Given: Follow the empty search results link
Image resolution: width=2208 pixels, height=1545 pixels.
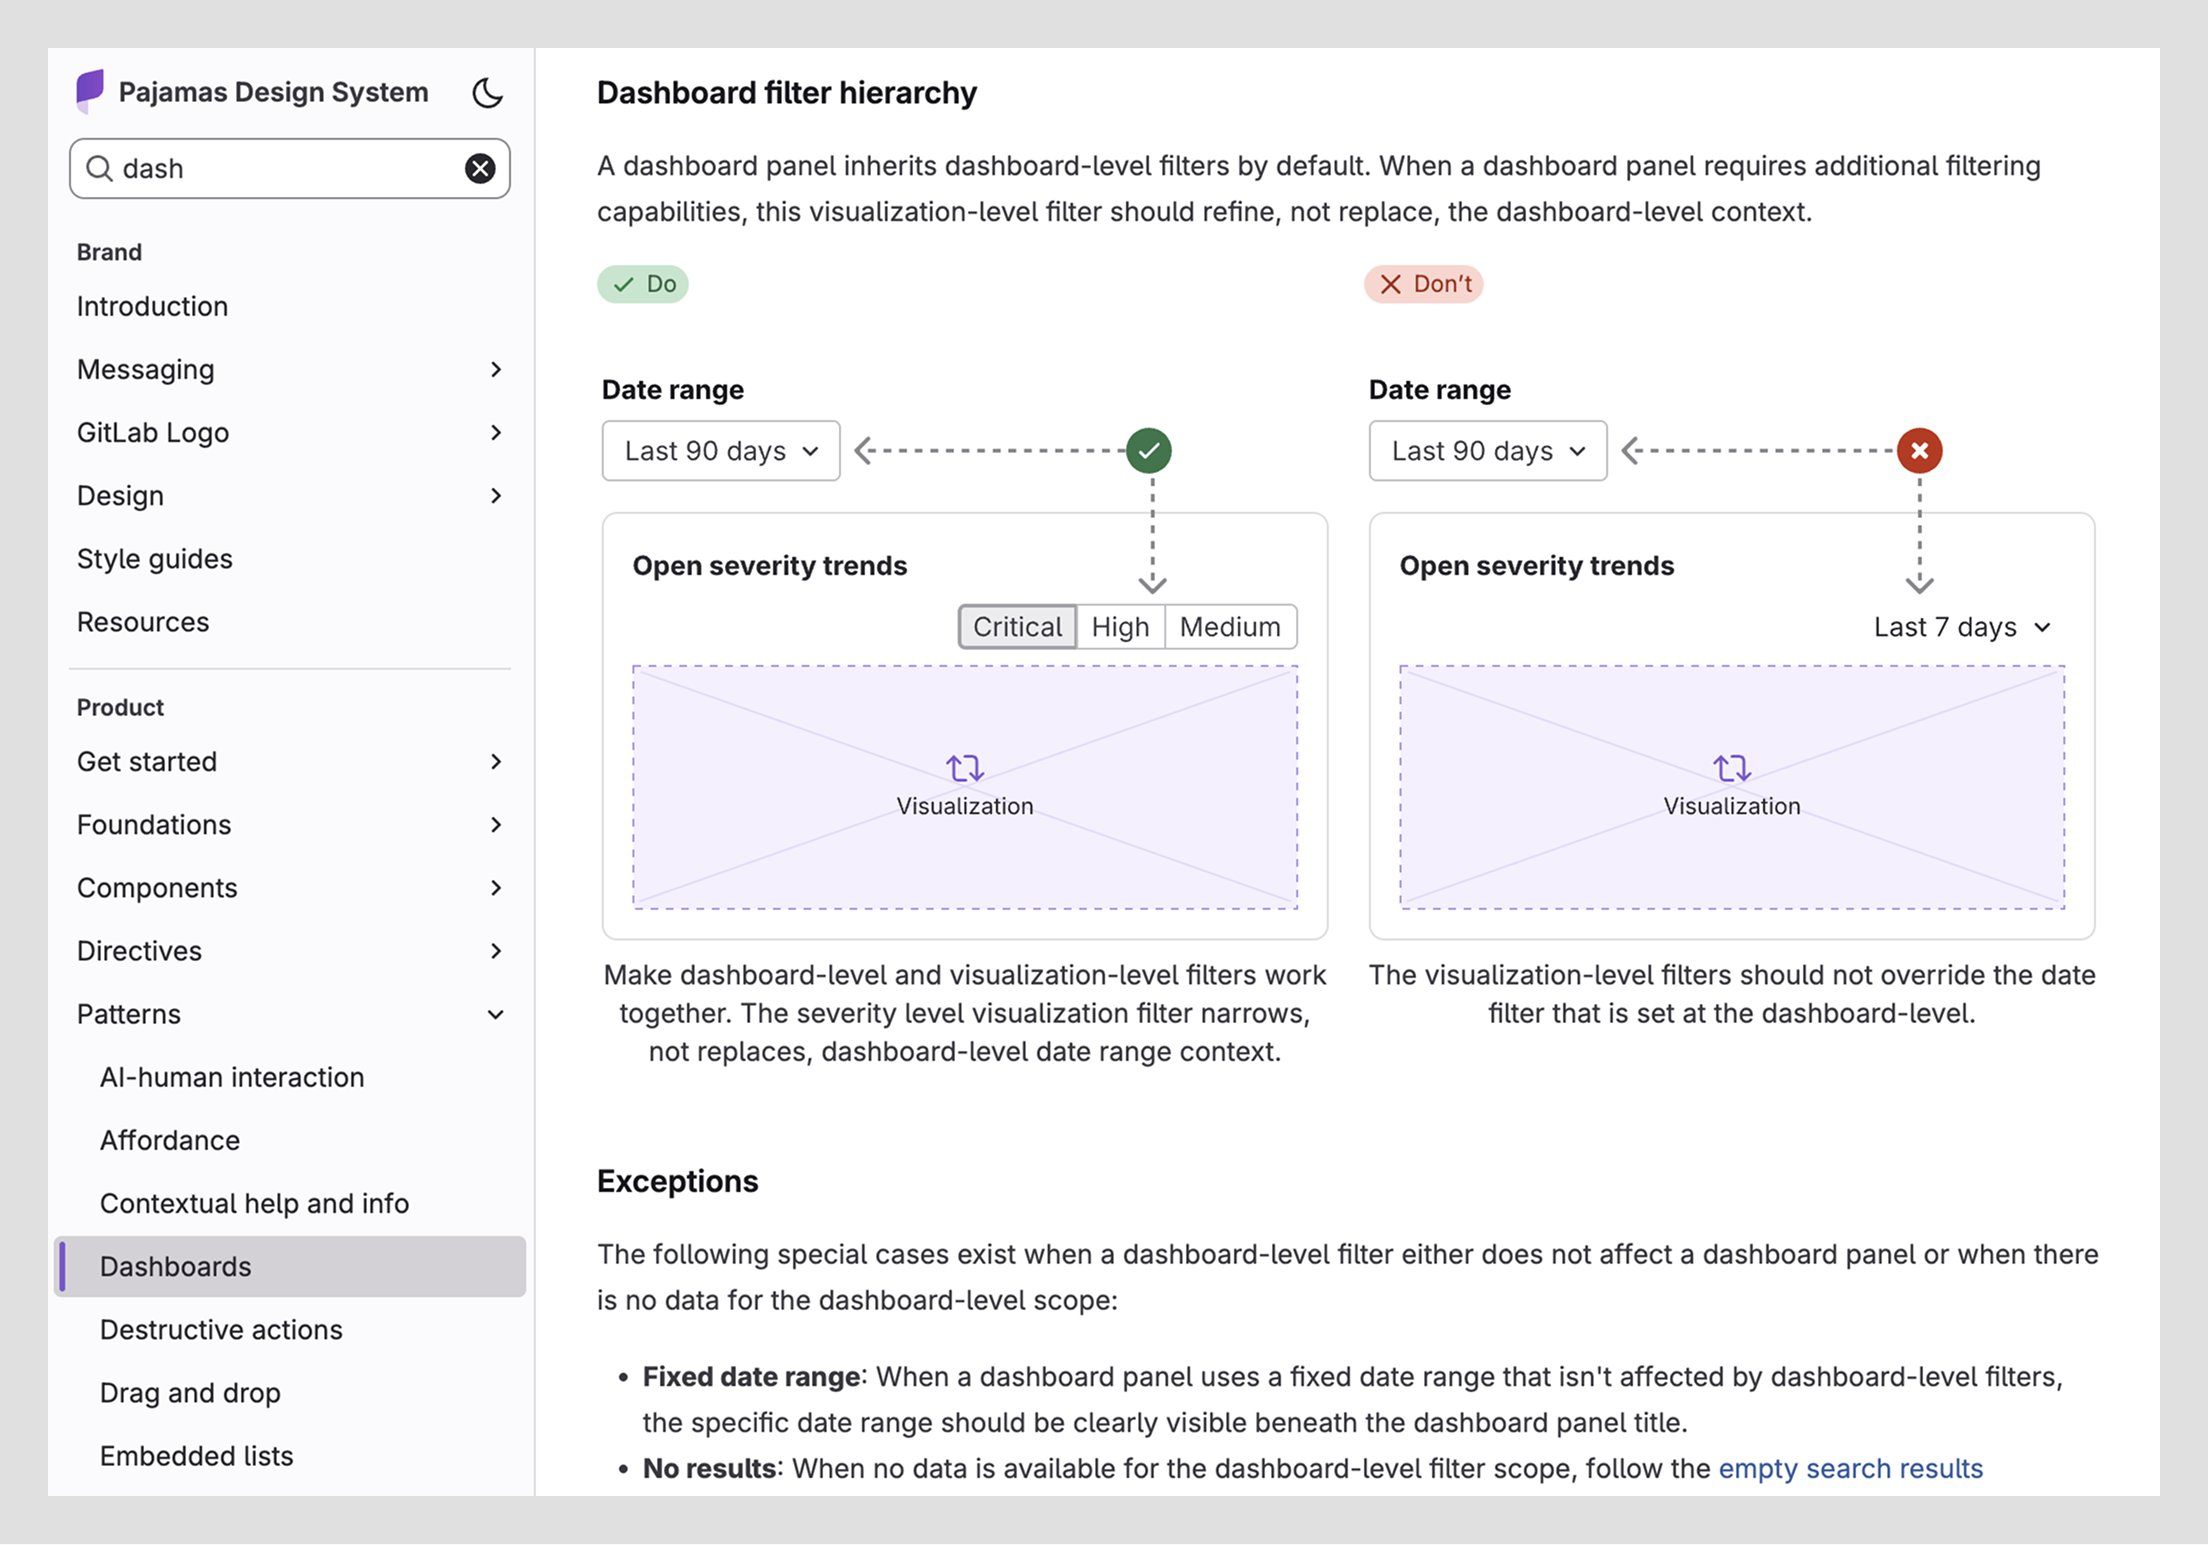Looking at the screenshot, I should tap(1850, 1468).
